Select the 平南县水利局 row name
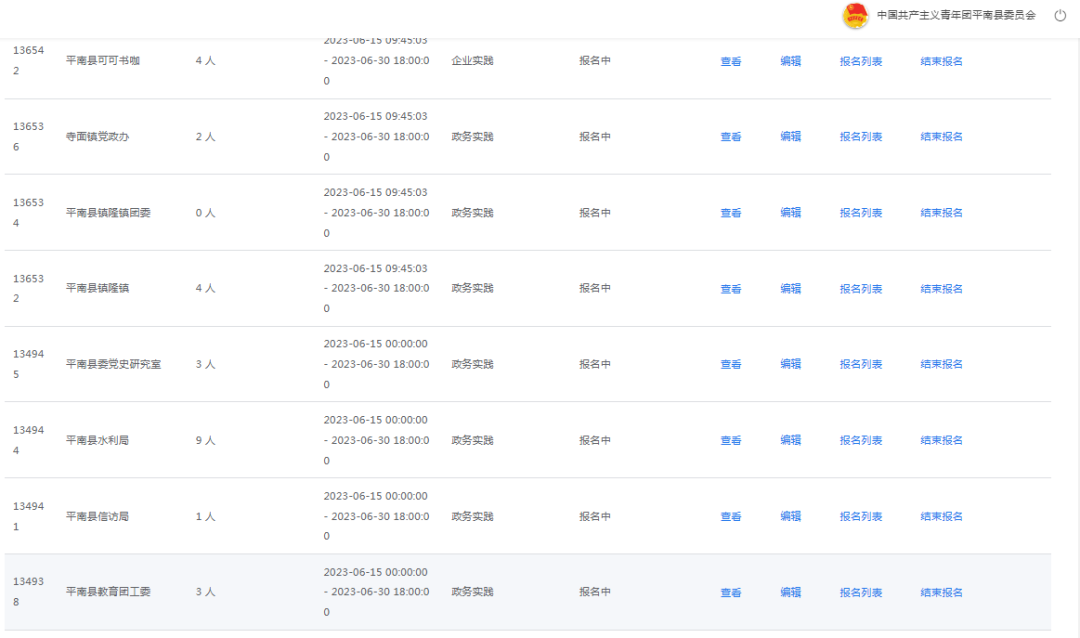1080x638 pixels. click(x=97, y=441)
